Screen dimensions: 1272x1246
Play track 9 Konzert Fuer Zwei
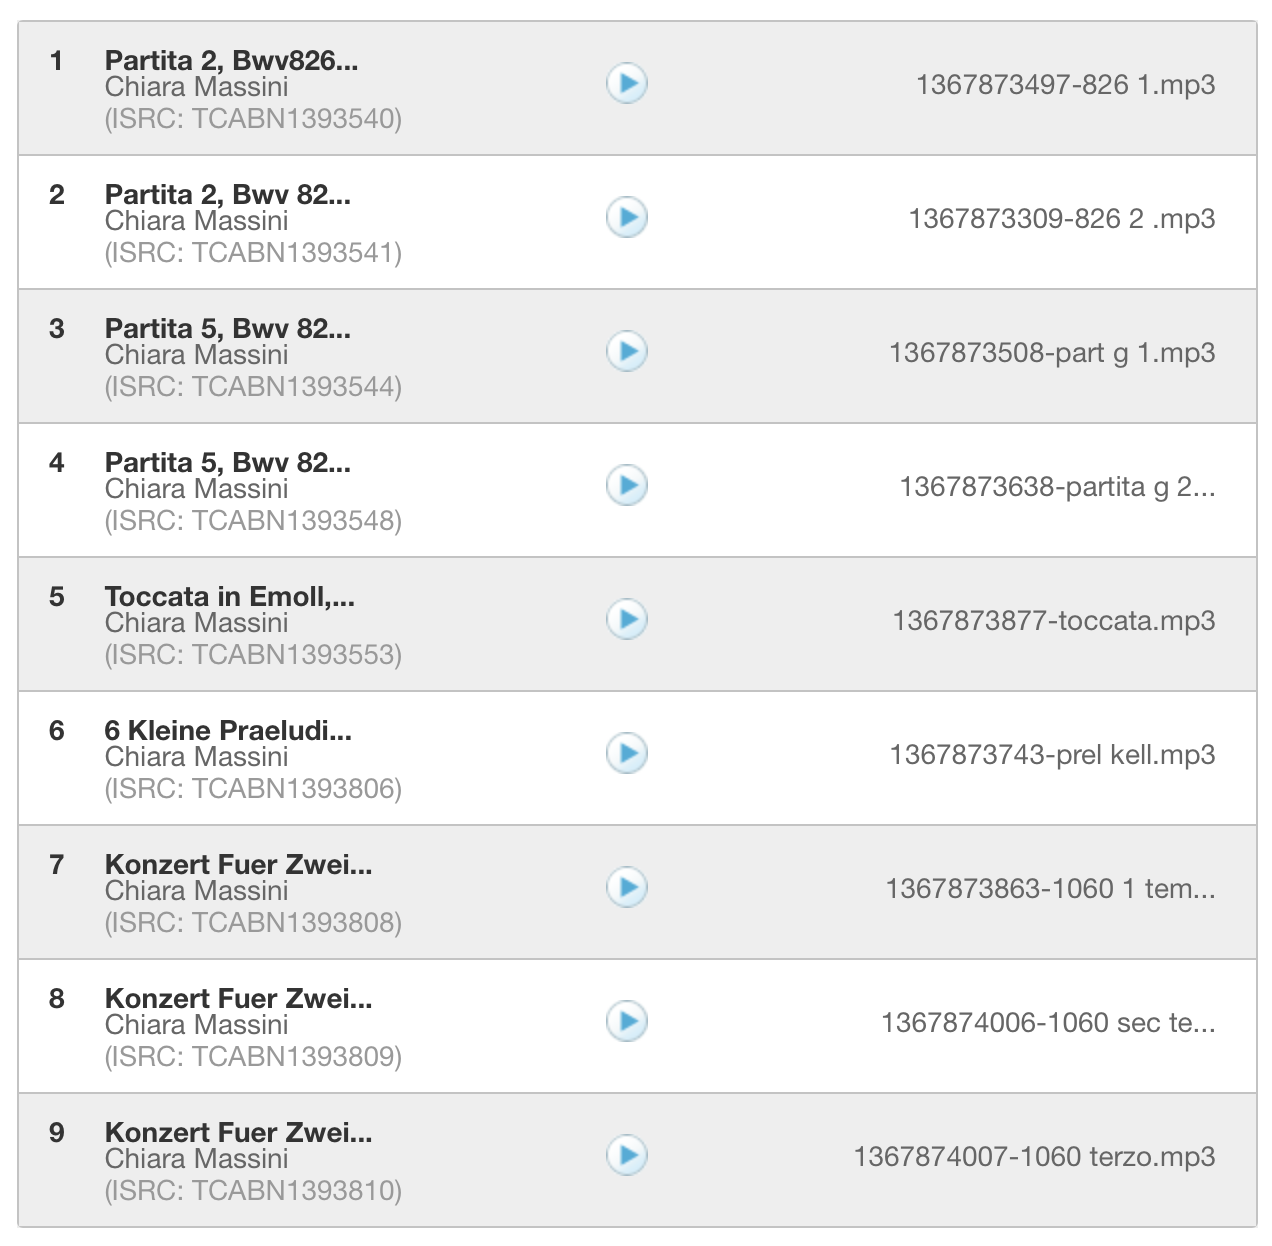tap(627, 1155)
